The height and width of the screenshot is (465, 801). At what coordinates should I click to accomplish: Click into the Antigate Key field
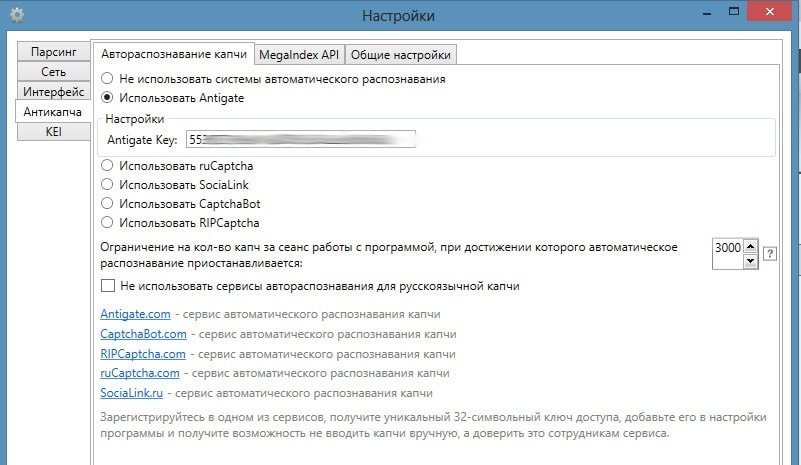coord(300,139)
